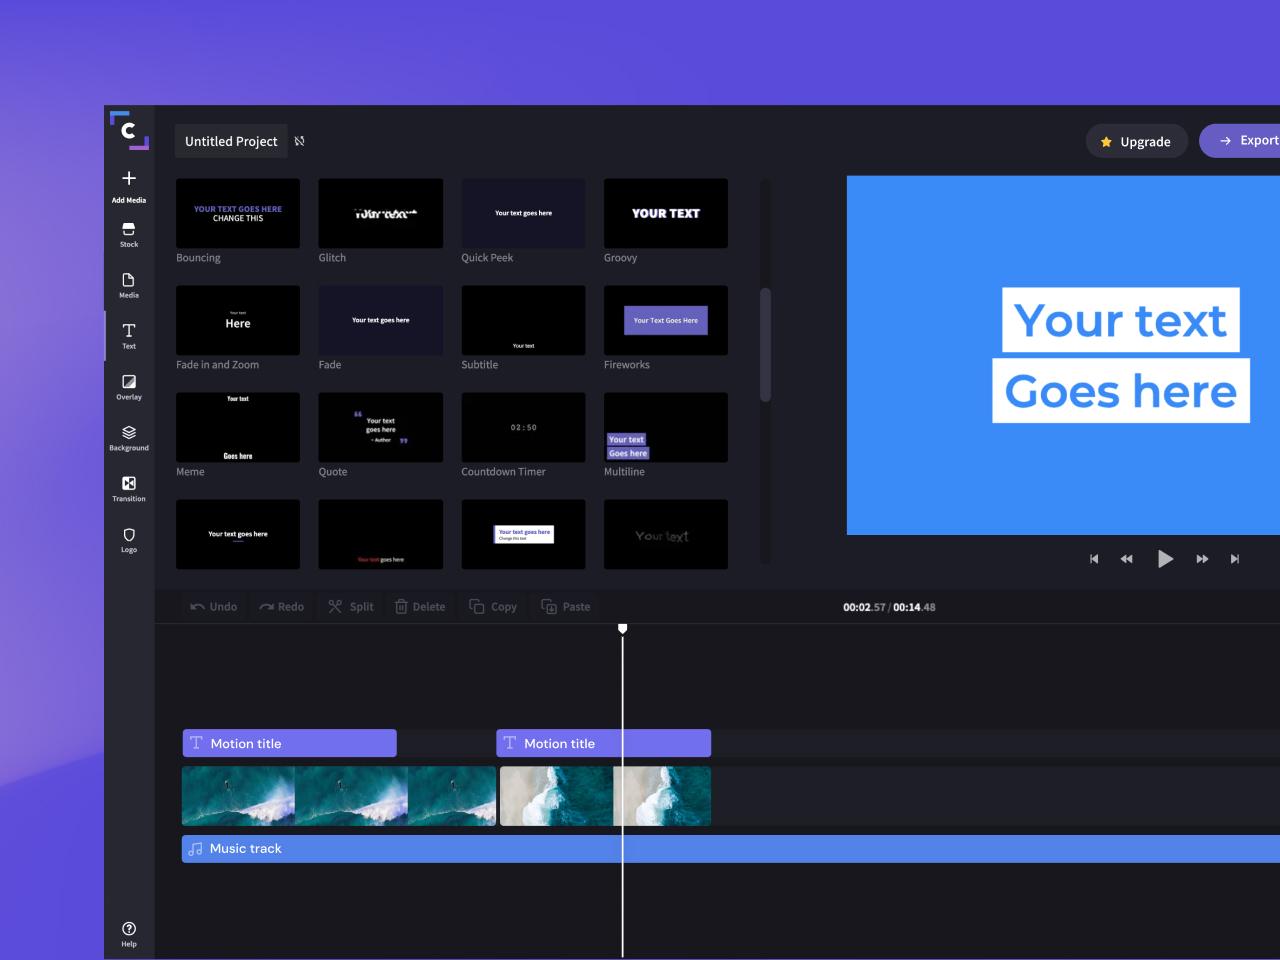Play the video preview
The image size is (1280, 960).
(x=1166, y=559)
